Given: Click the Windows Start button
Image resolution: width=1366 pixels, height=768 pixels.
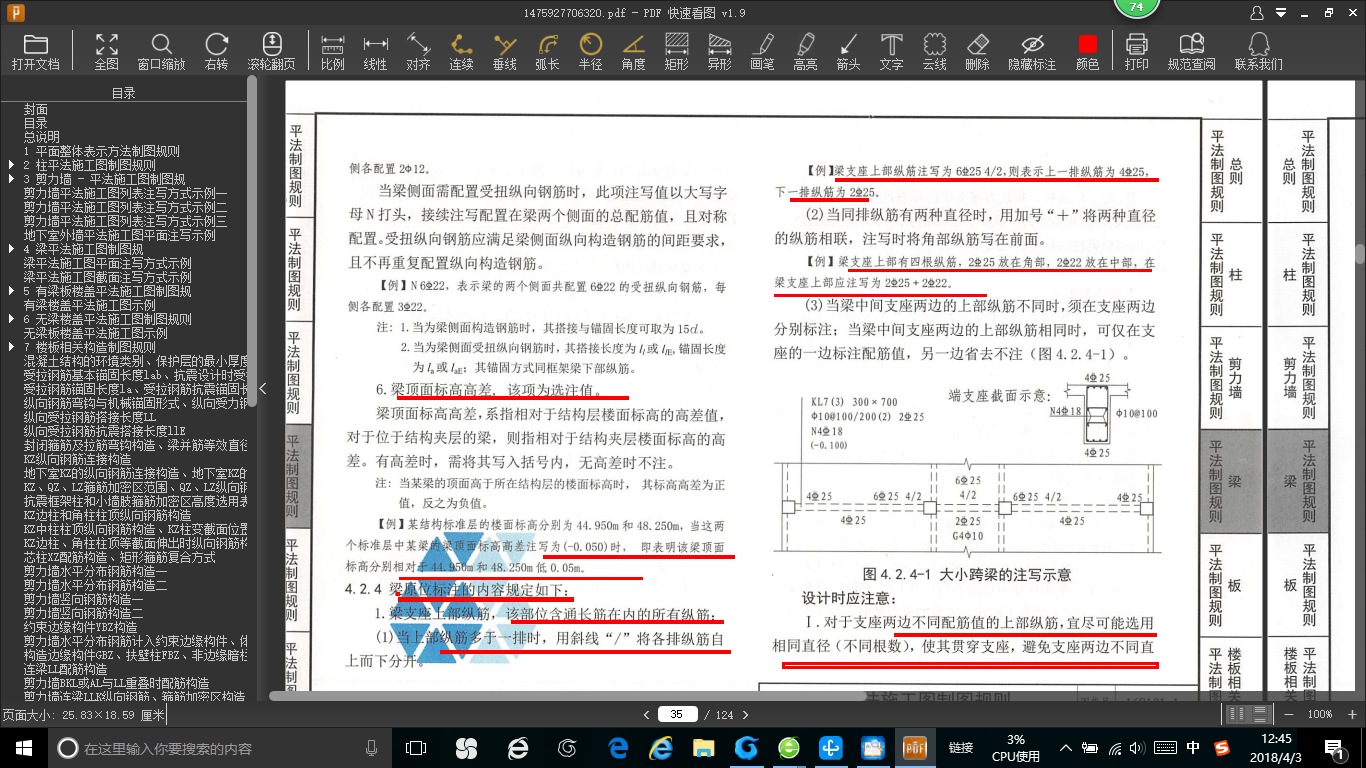Looking at the screenshot, I should coord(23,747).
